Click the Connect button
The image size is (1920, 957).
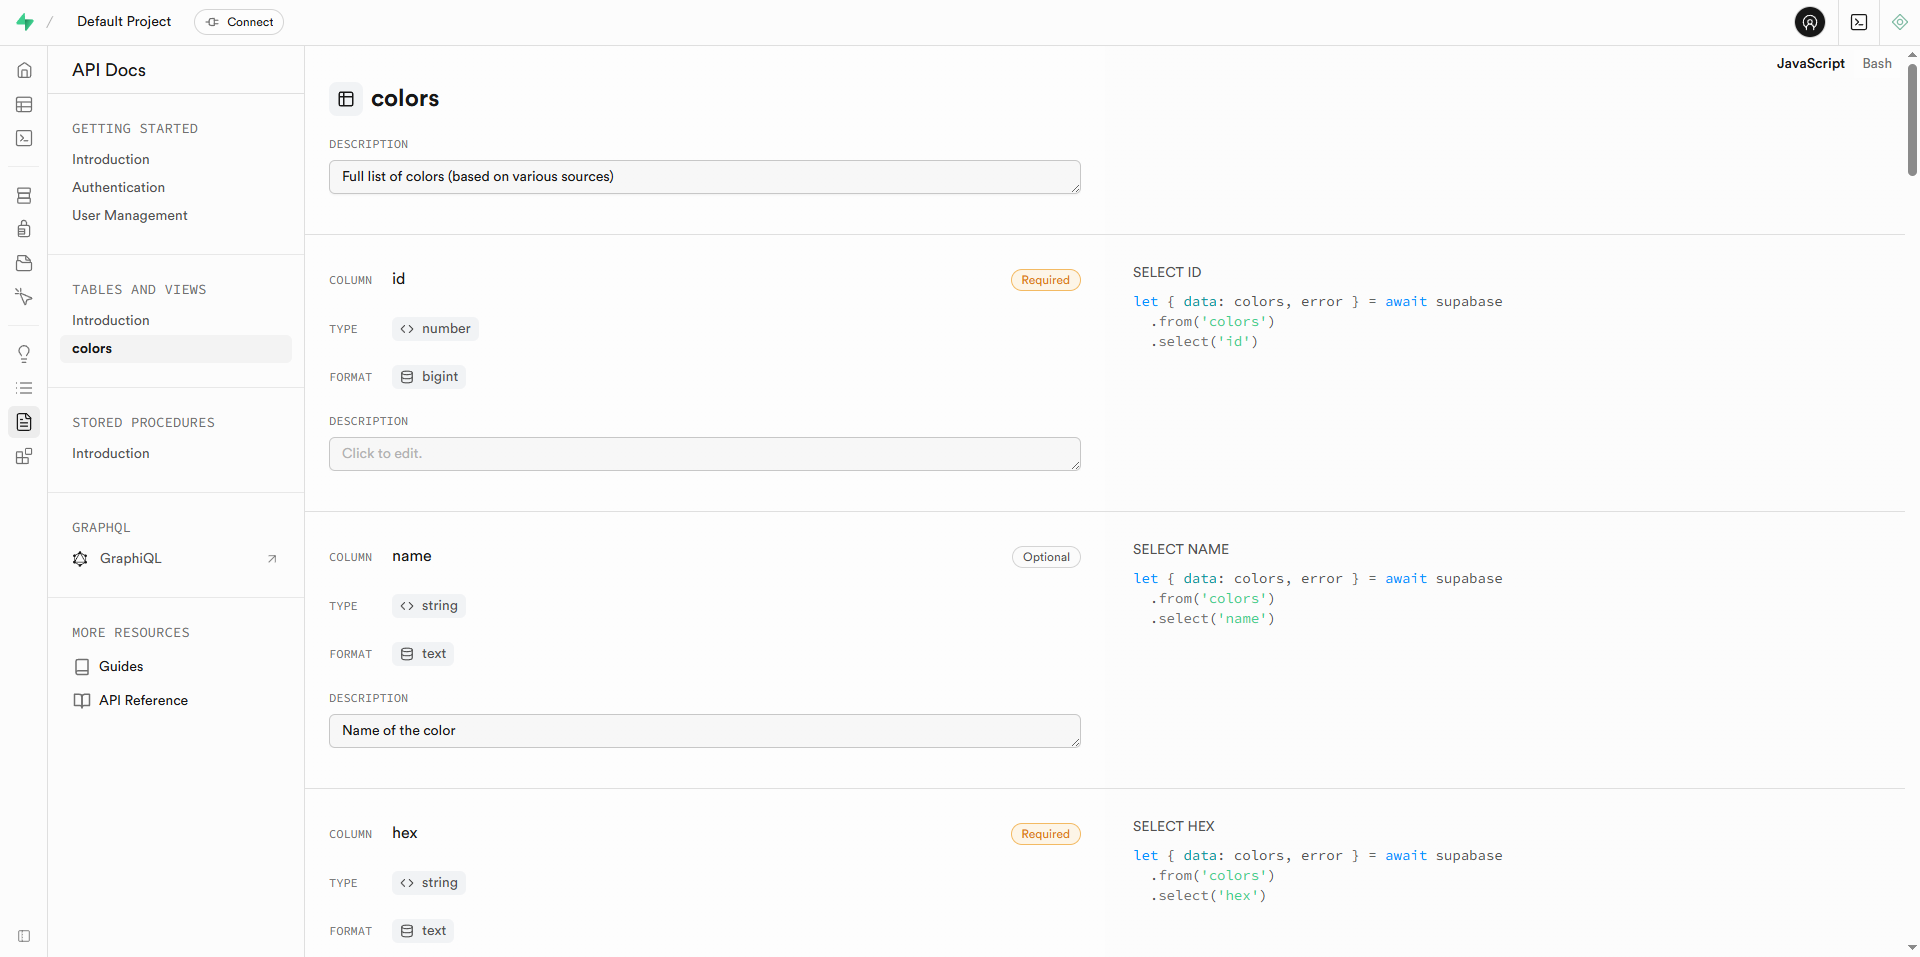238,21
